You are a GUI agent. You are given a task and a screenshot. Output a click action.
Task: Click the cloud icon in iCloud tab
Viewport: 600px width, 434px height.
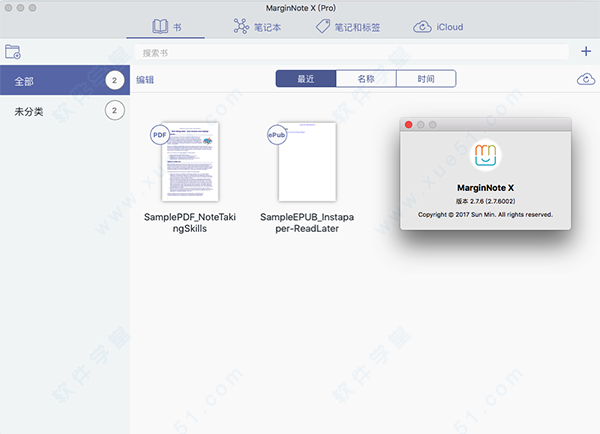(x=422, y=27)
